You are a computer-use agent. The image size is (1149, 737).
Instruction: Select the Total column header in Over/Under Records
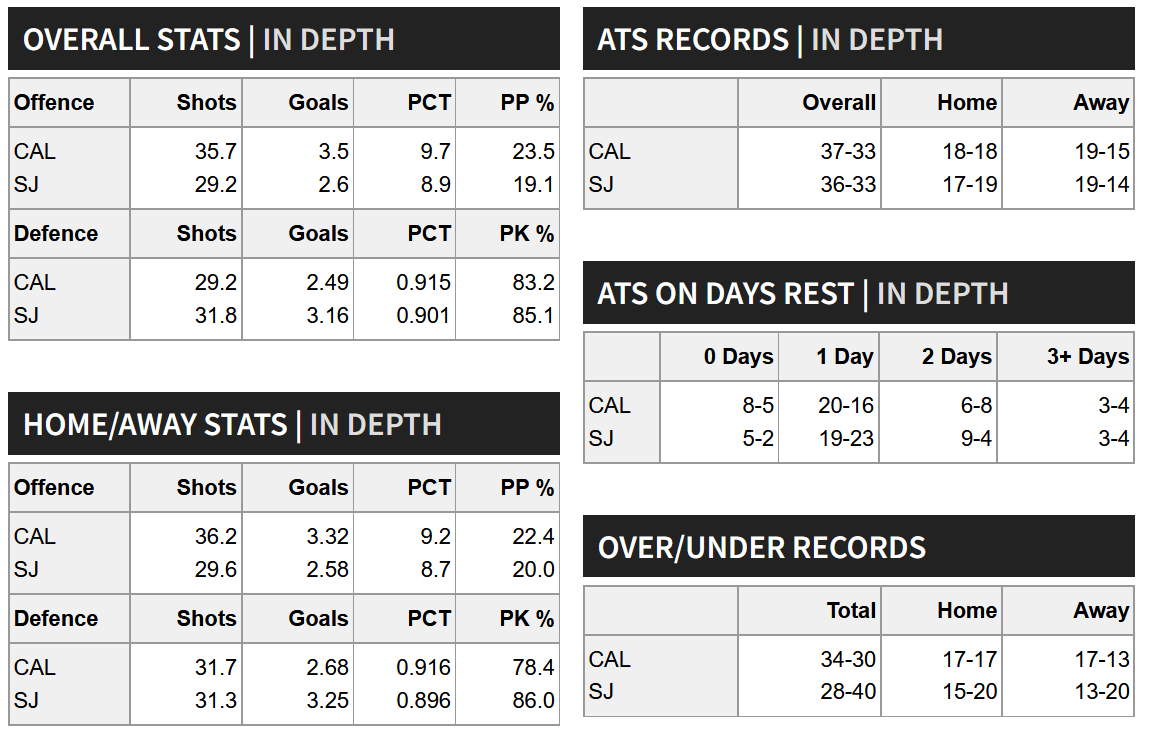click(x=851, y=610)
